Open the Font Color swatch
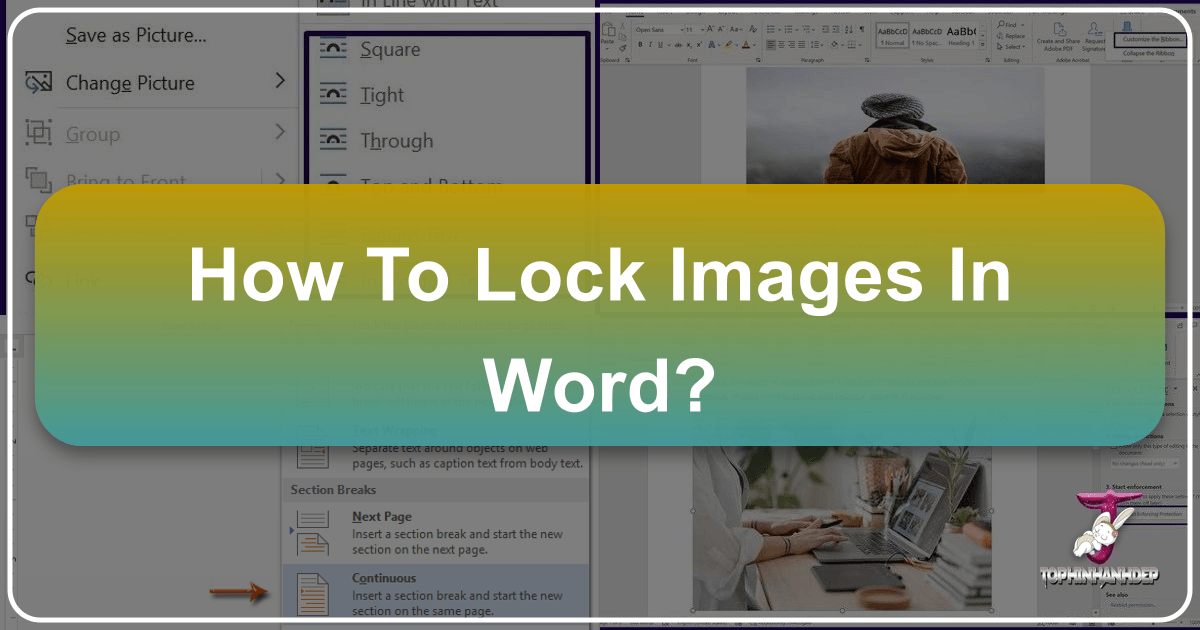The width and height of the screenshot is (1200, 630). point(746,45)
